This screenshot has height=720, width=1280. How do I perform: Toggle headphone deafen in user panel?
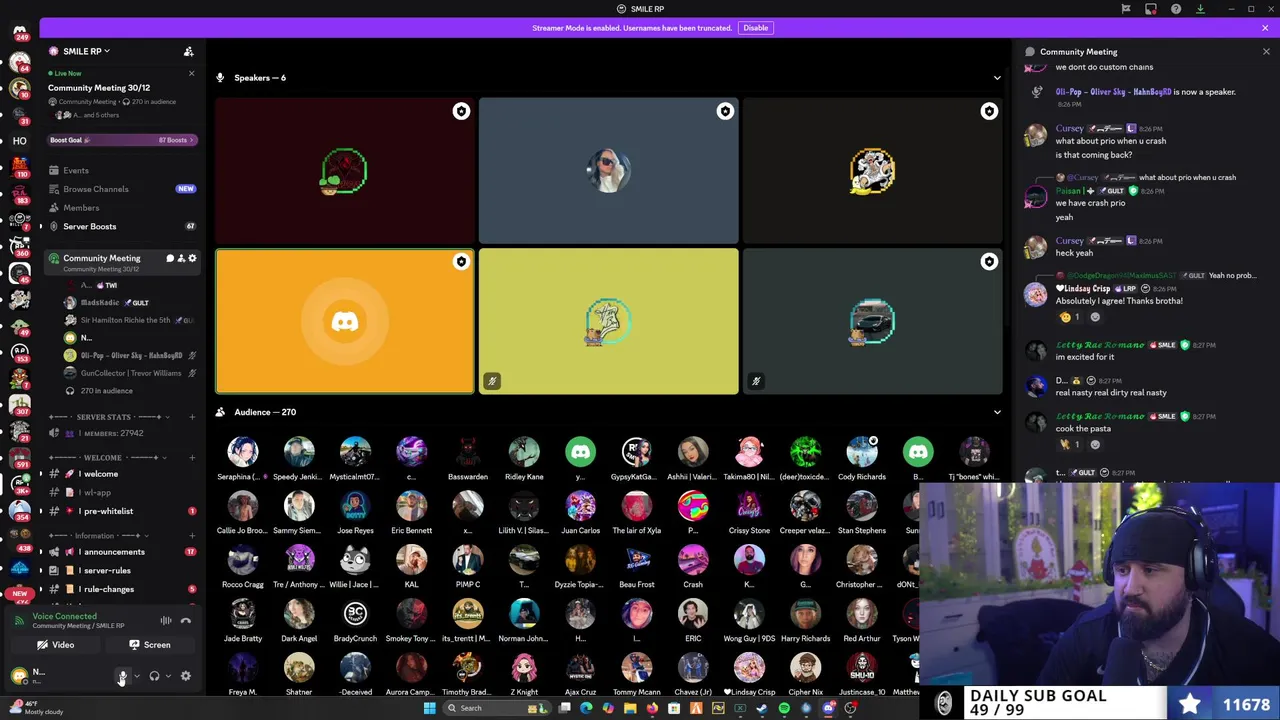coord(154,676)
